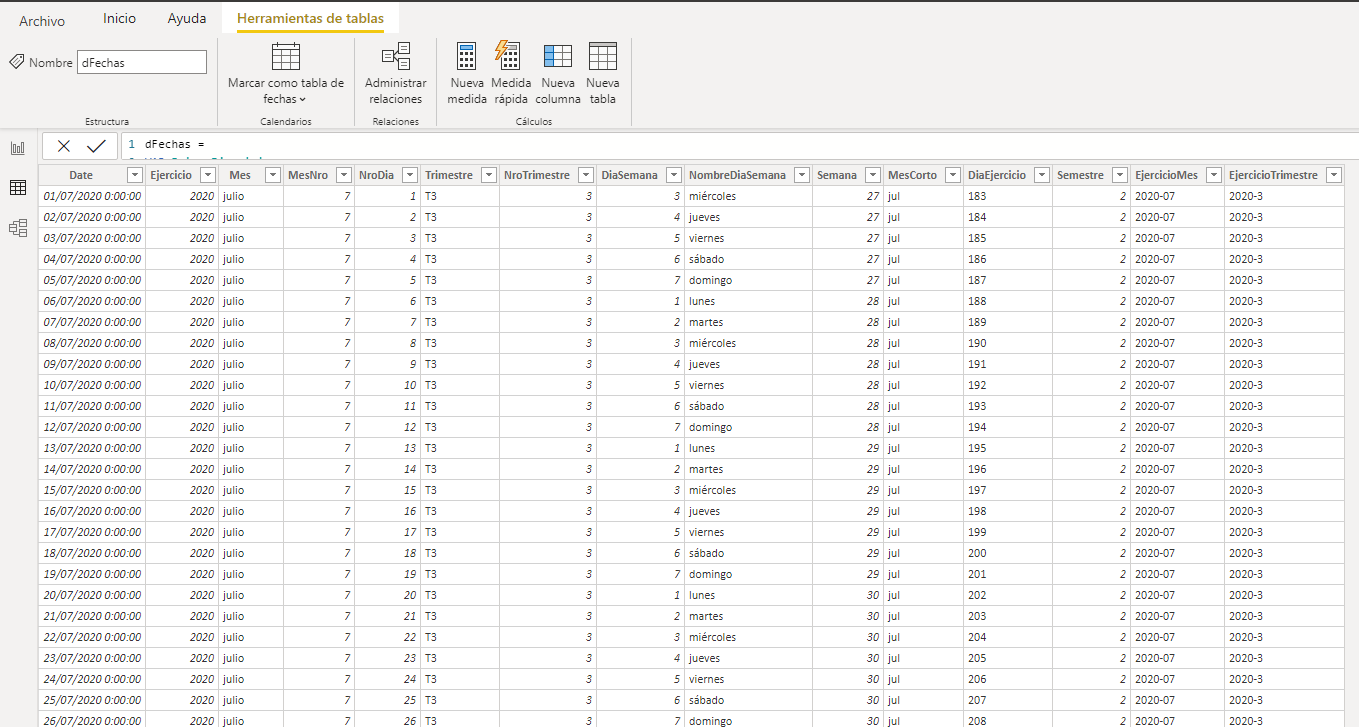Open the DiaEjercicio column filter dropdown
The width and height of the screenshot is (1359, 727).
click(1042, 175)
